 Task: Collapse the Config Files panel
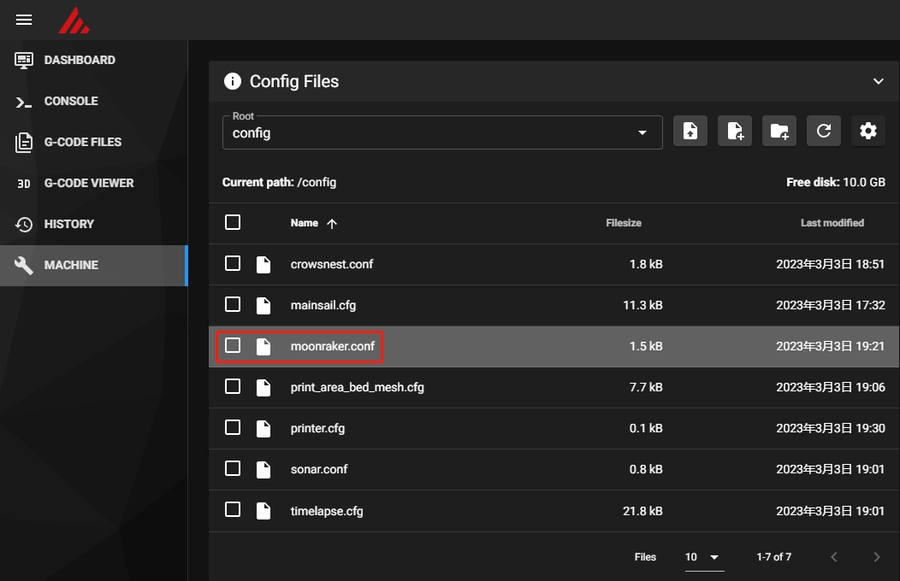[x=878, y=81]
